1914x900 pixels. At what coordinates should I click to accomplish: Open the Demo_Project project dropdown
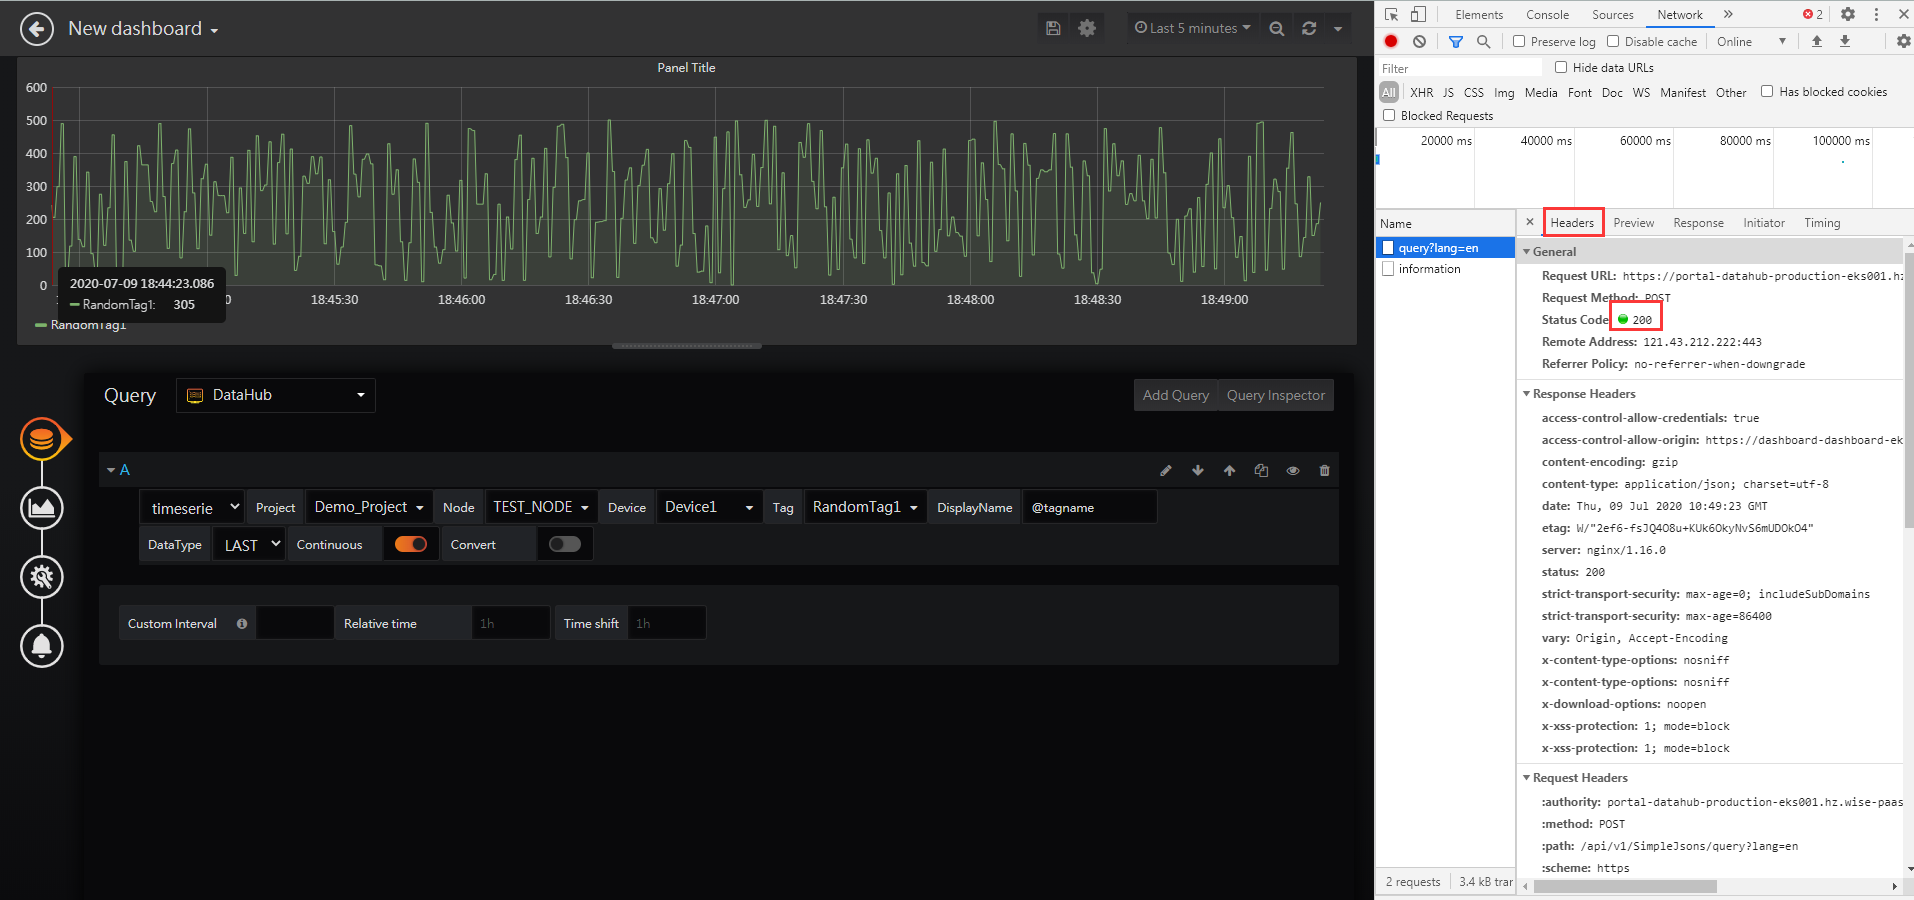[x=369, y=507]
